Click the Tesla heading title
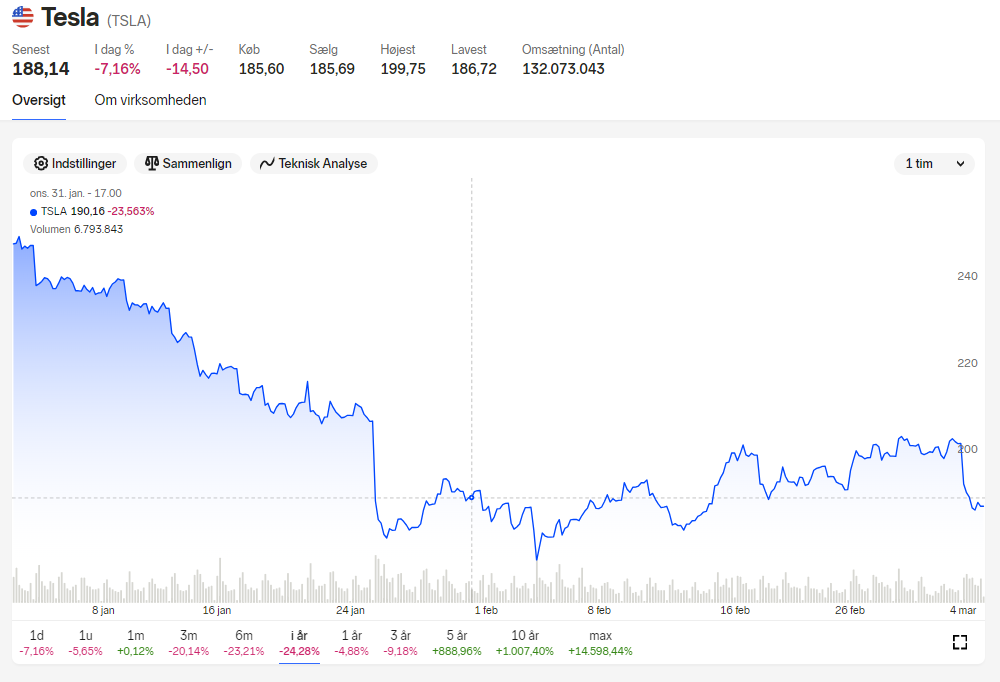 [70, 17]
